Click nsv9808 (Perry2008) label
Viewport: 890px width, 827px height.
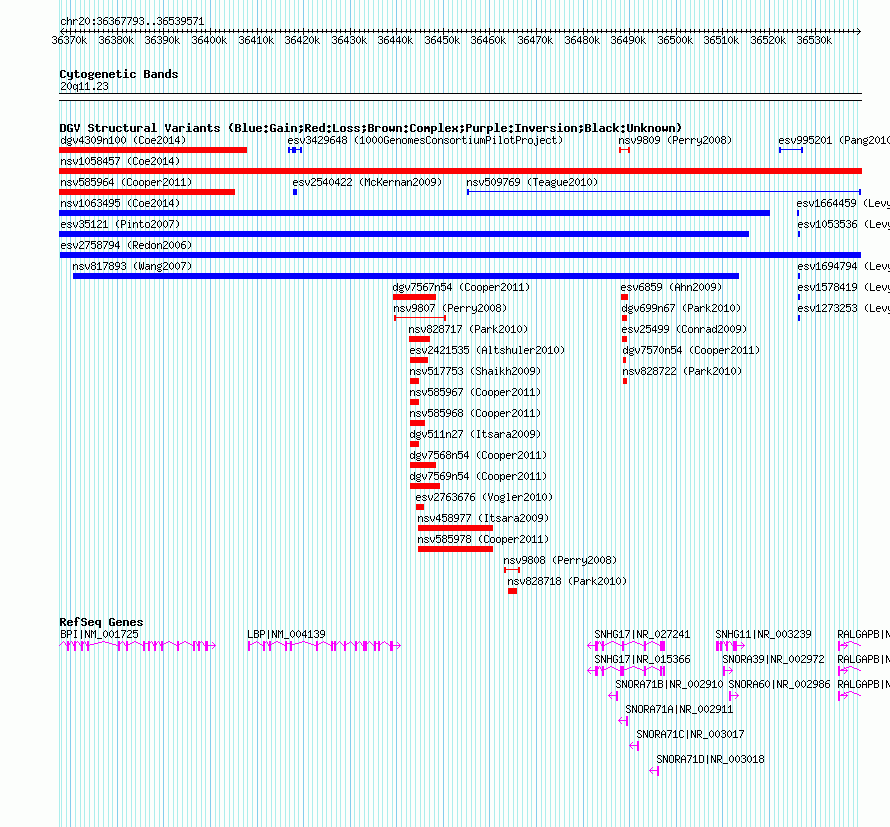click(x=560, y=560)
